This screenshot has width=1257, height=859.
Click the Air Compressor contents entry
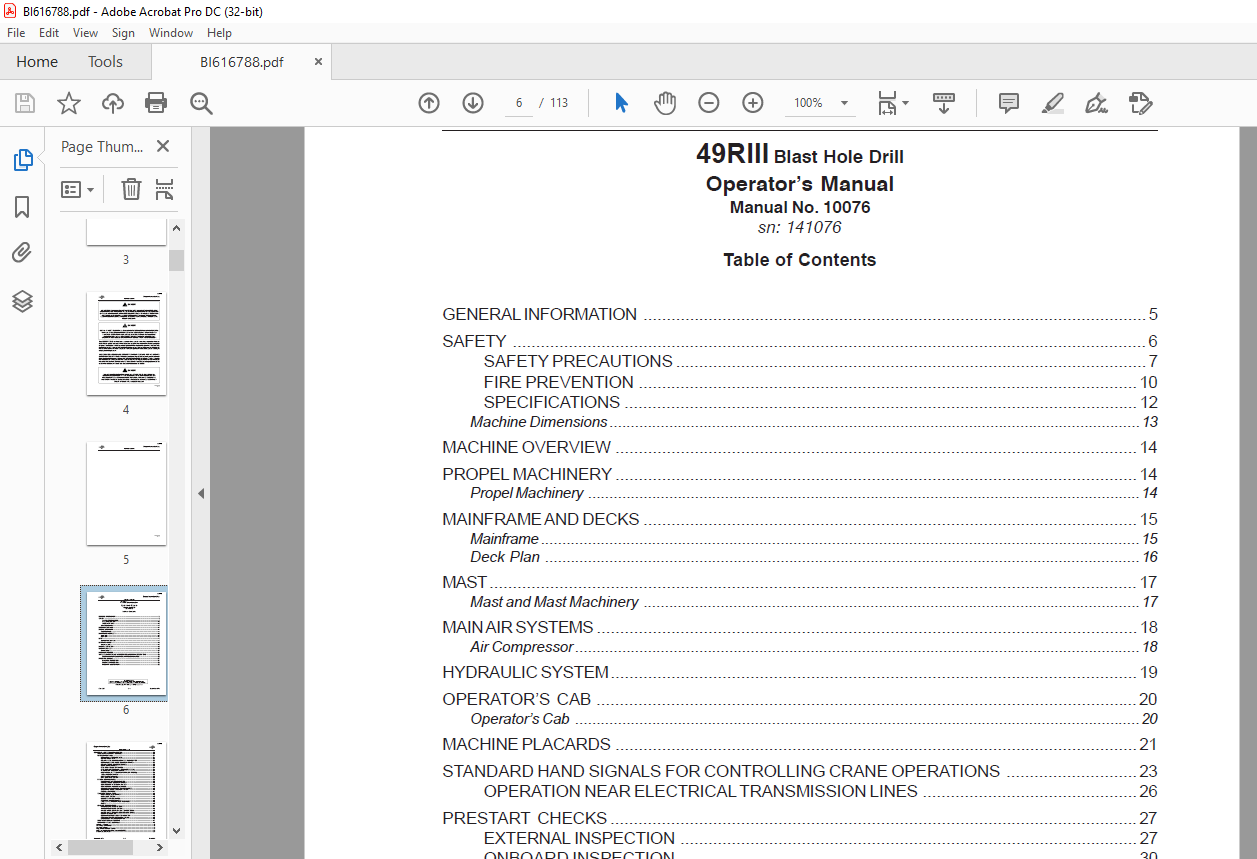click(x=814, y=647)
